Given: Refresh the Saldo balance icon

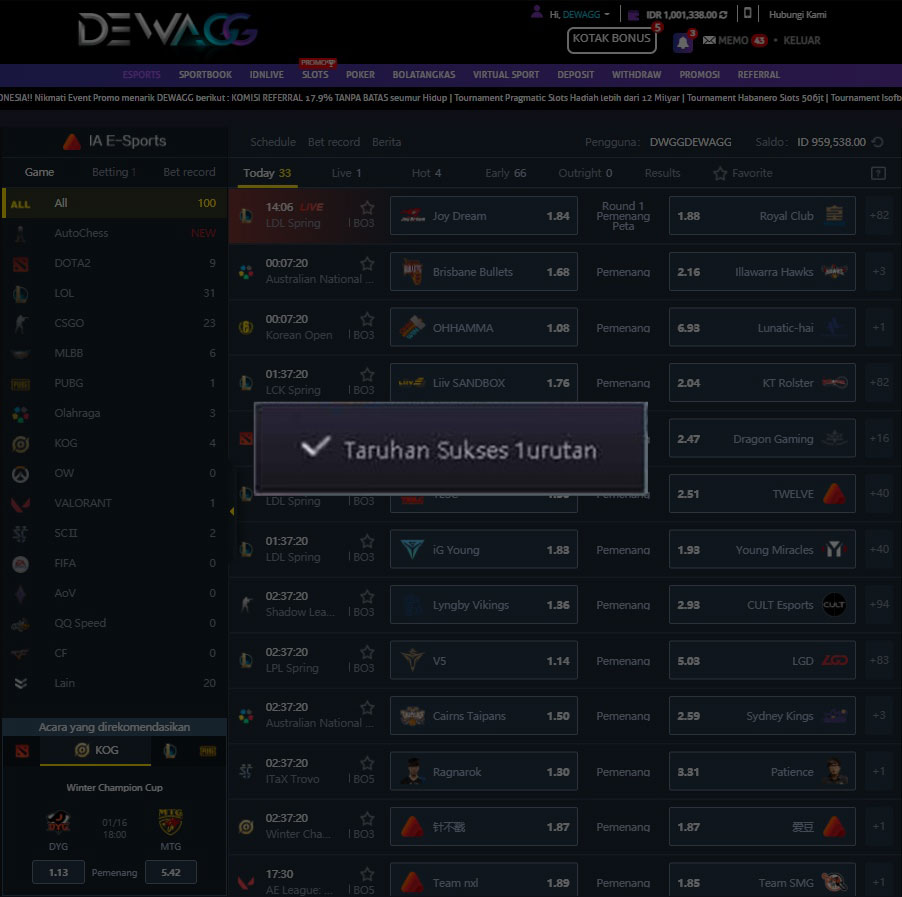Looking at the screenshot, I should point(878,142).
